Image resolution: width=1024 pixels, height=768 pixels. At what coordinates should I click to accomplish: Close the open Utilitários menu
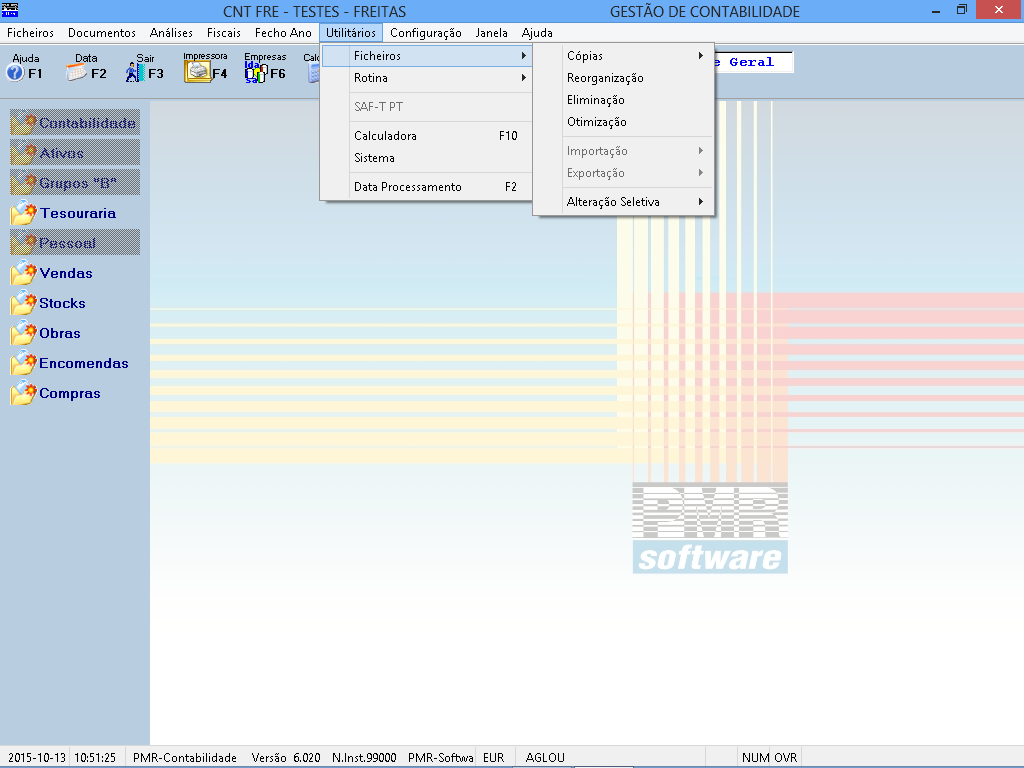tap(351, 33)
